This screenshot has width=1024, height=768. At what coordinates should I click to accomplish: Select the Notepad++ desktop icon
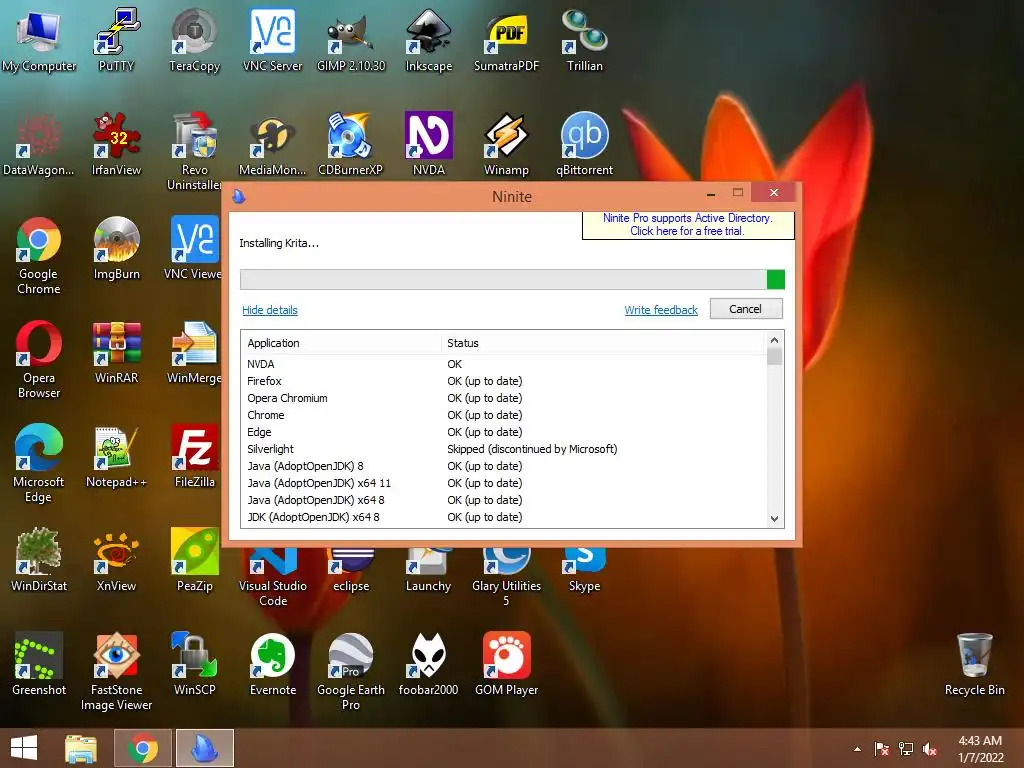click(116, 456)
